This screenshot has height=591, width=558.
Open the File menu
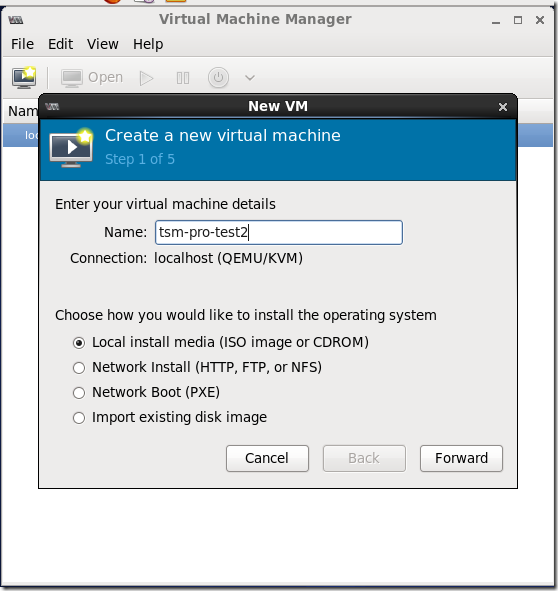point(22,44)
